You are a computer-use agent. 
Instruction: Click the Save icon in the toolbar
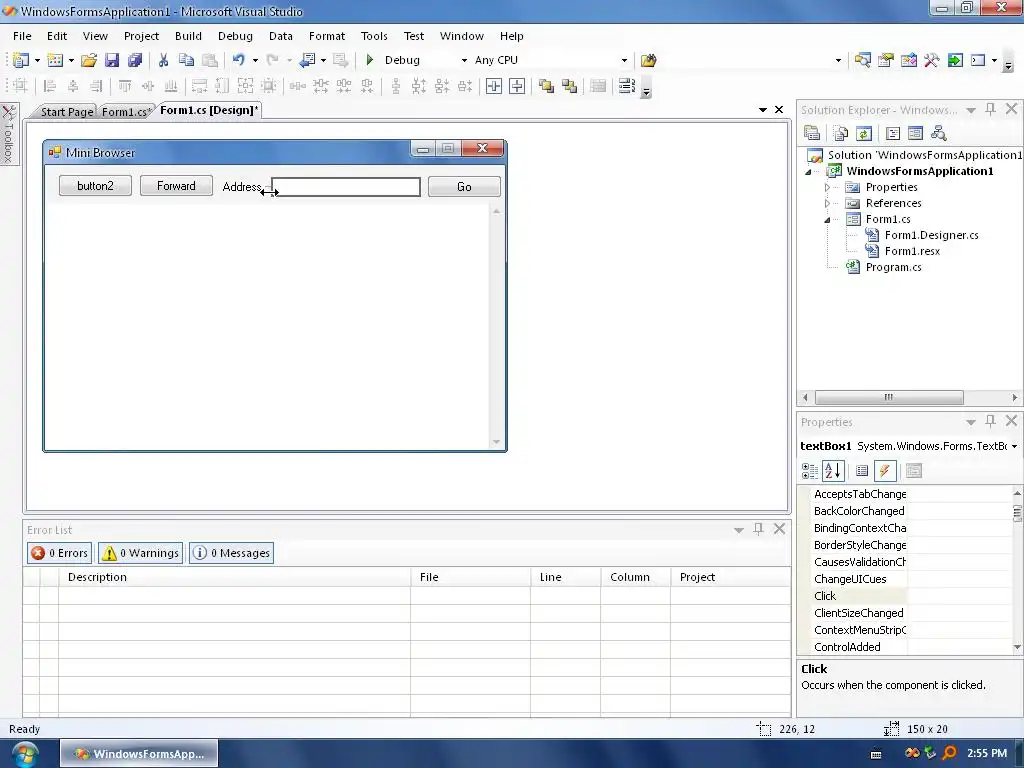112,60
